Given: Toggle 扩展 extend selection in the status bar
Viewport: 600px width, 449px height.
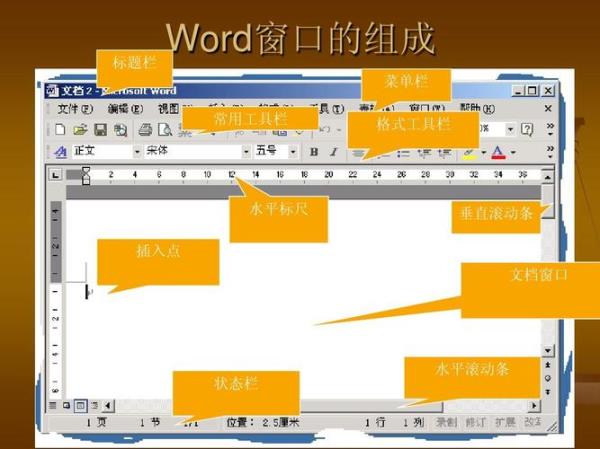Looking at the screenshot, I should (x=505, y=422).
